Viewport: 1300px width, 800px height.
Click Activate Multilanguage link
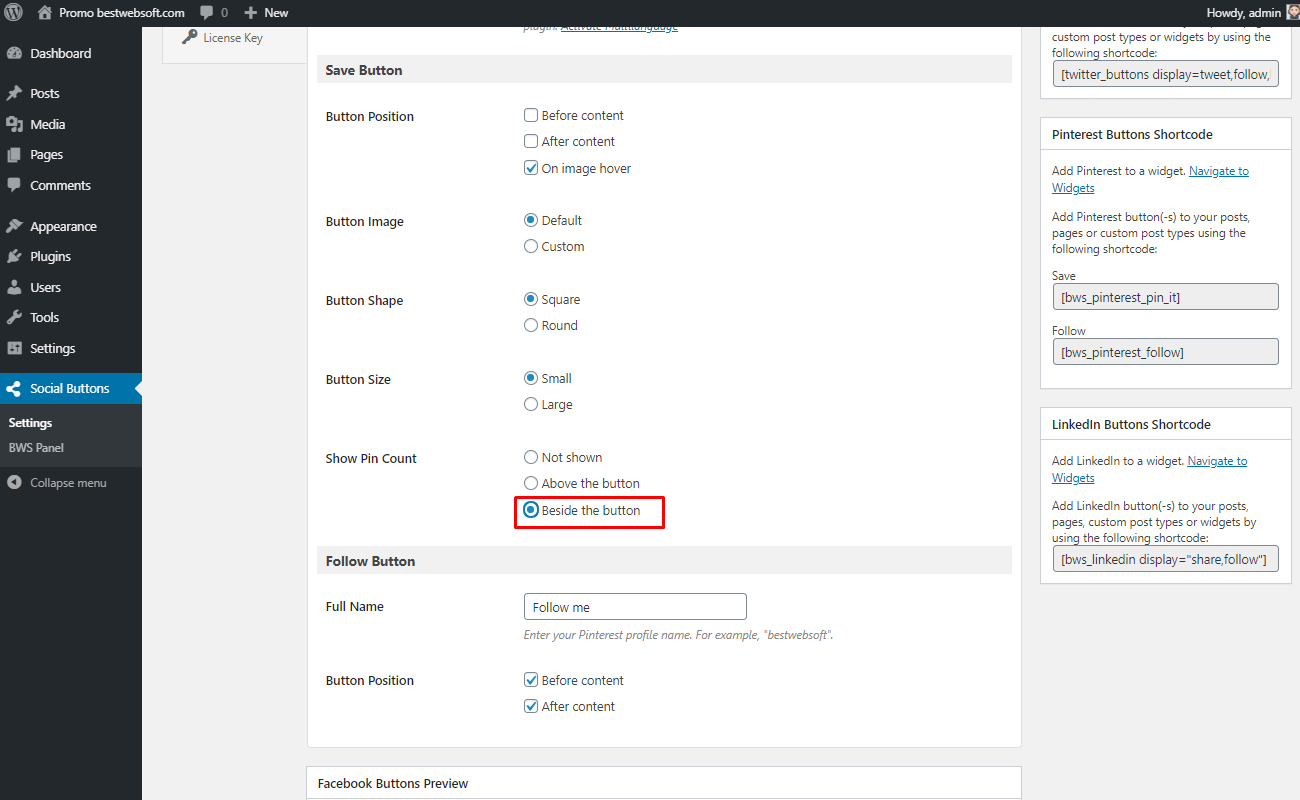[619, 26]
